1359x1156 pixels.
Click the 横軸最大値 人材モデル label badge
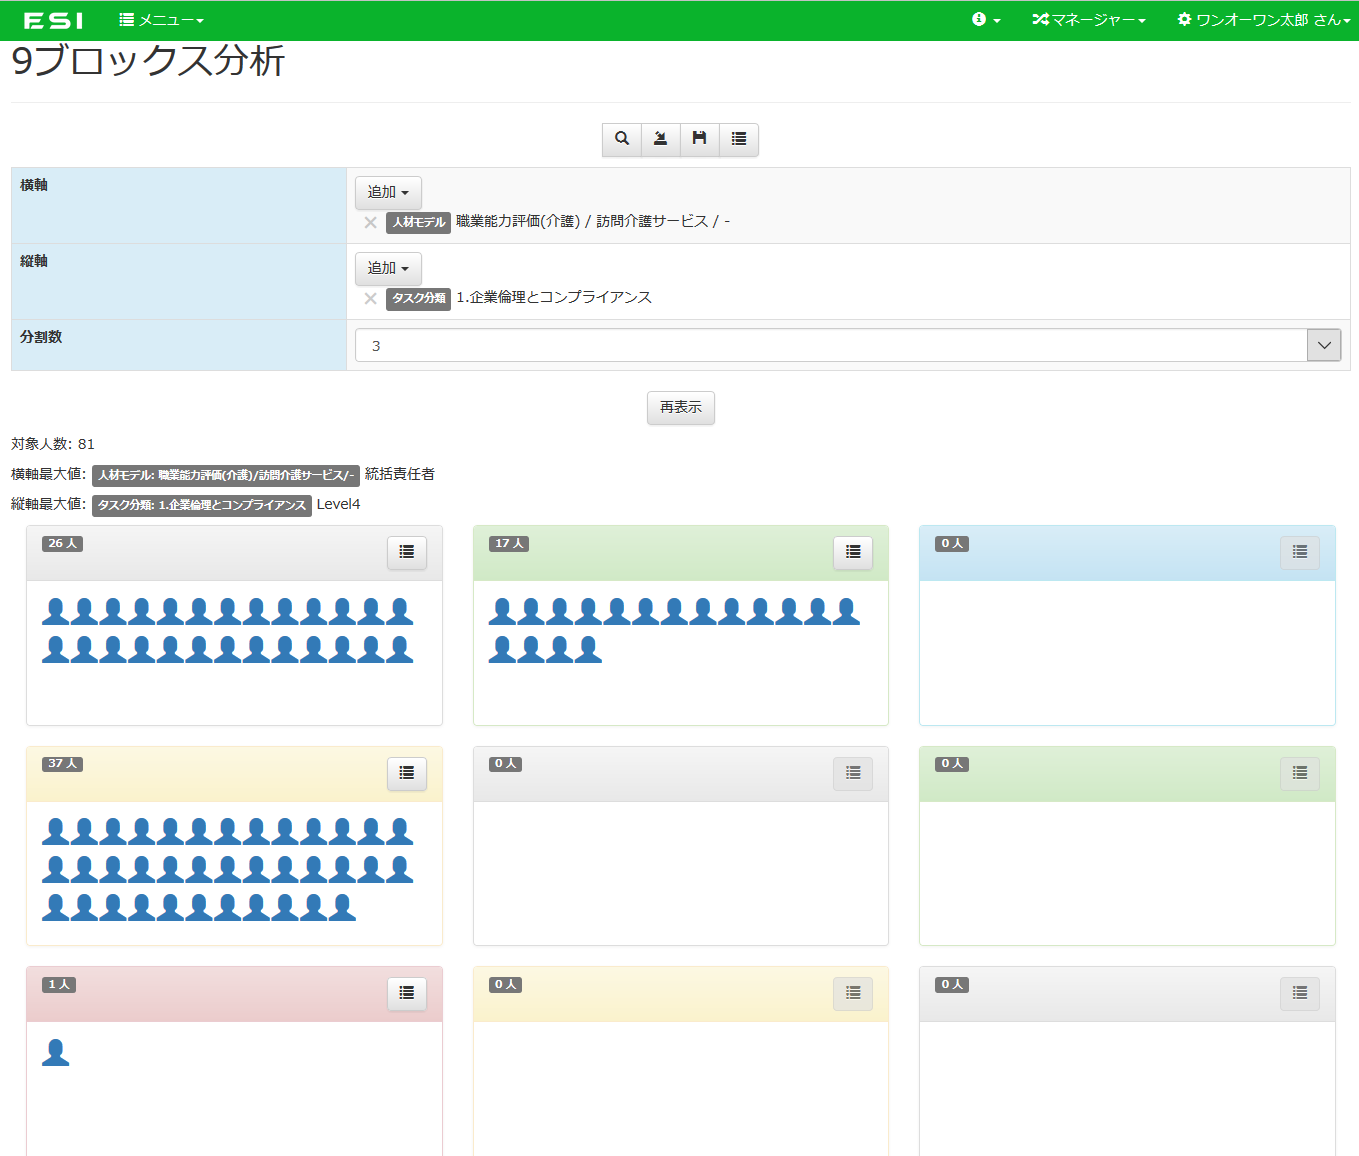point(225,475)
